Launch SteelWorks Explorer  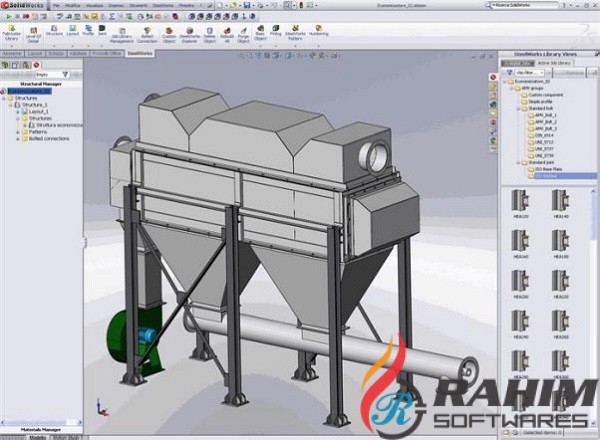(x=189, y=35)
